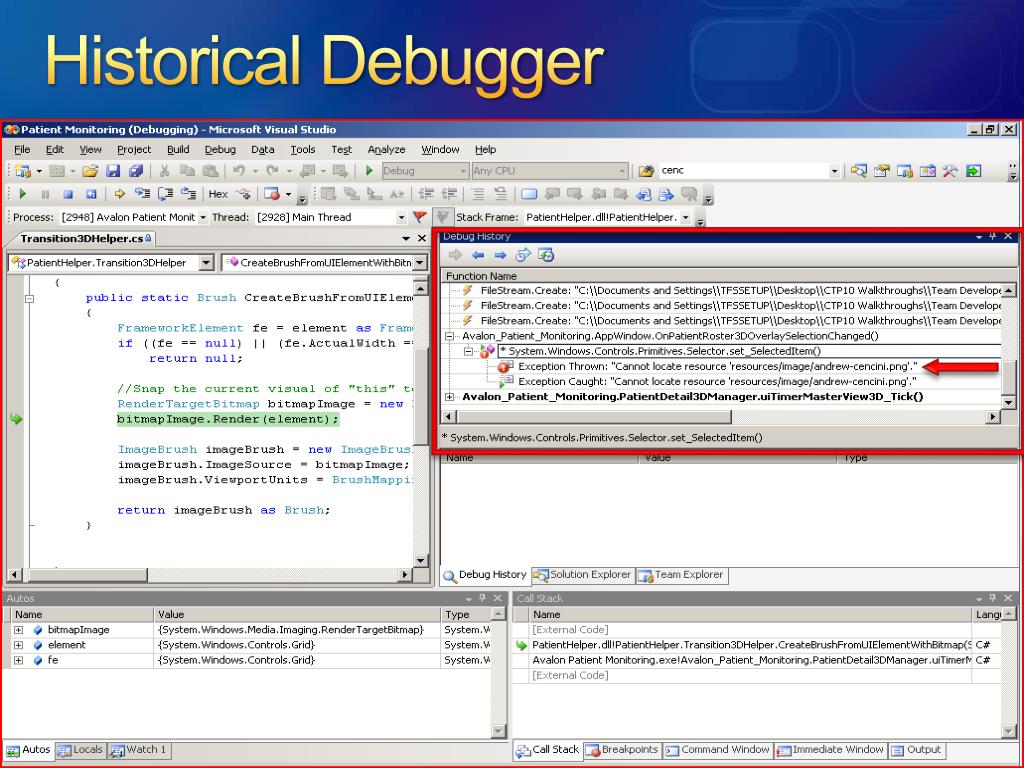1024x768 pixels.
Task: Click the Step Over icon
Action: [x=165, y=194]
